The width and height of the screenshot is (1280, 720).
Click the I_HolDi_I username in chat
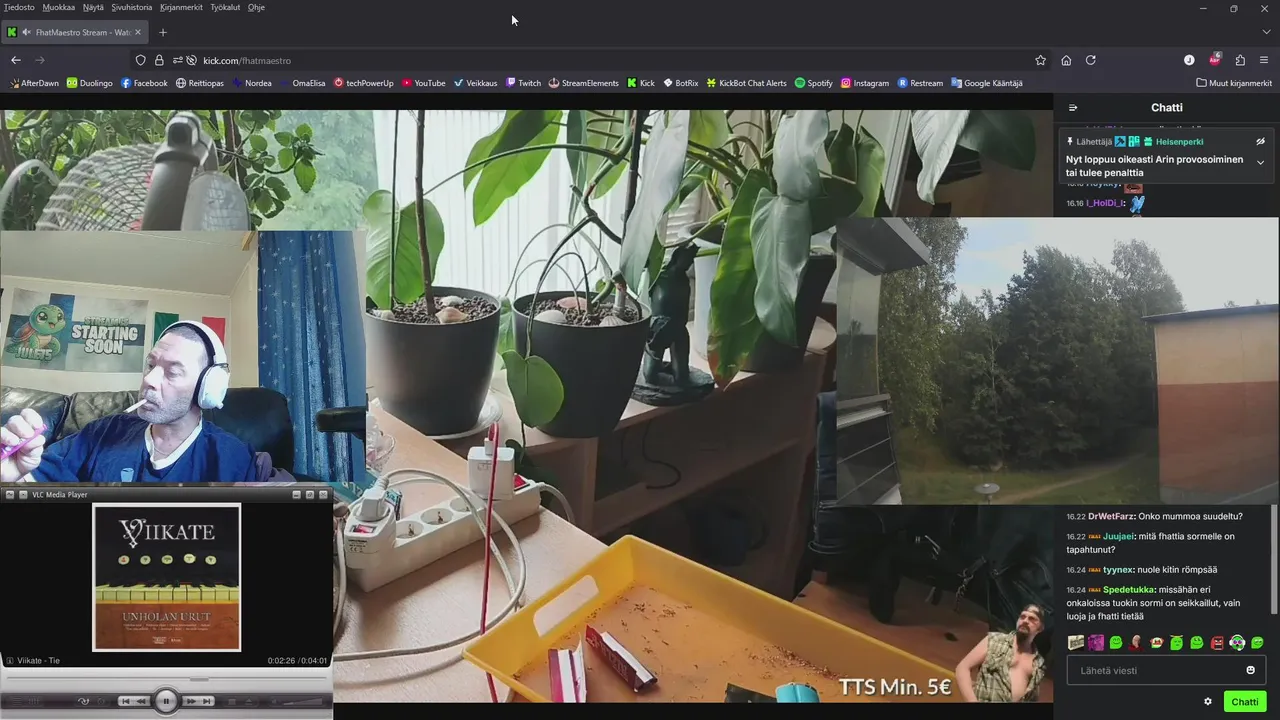(x=1106, y=203)
